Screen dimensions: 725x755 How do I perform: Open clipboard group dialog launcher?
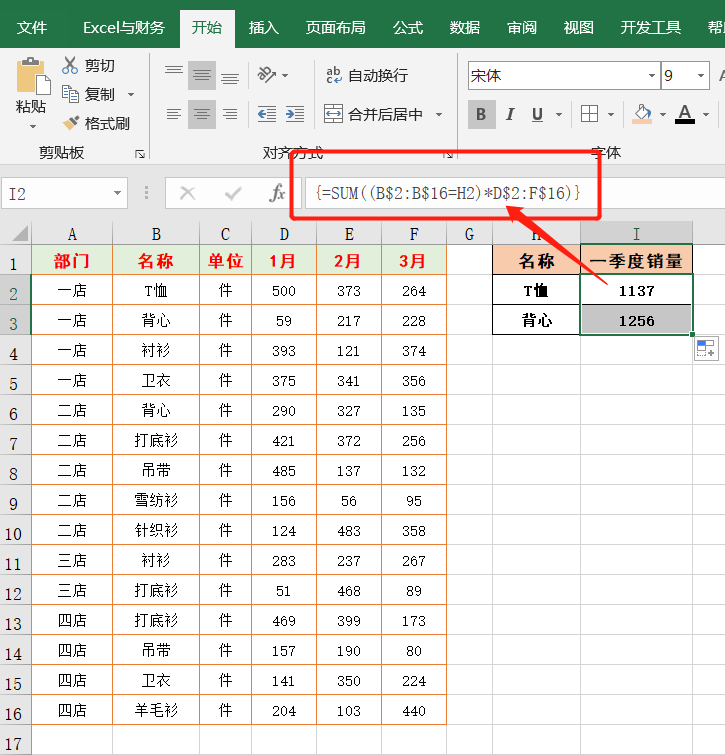pyautogui.click(x=140, y=154)
